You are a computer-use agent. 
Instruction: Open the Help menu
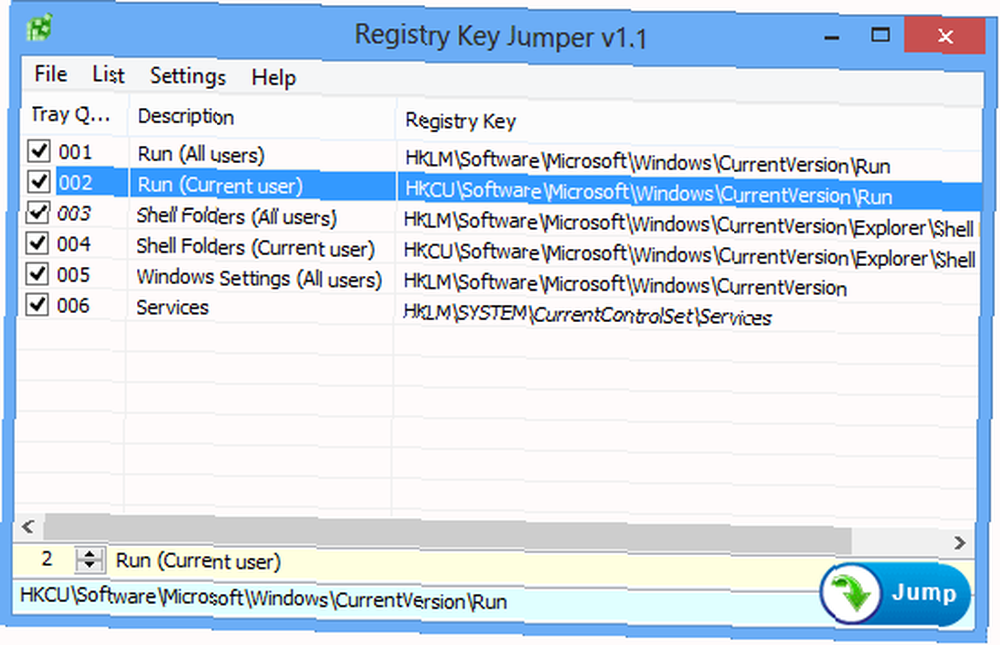pos(274,78)
